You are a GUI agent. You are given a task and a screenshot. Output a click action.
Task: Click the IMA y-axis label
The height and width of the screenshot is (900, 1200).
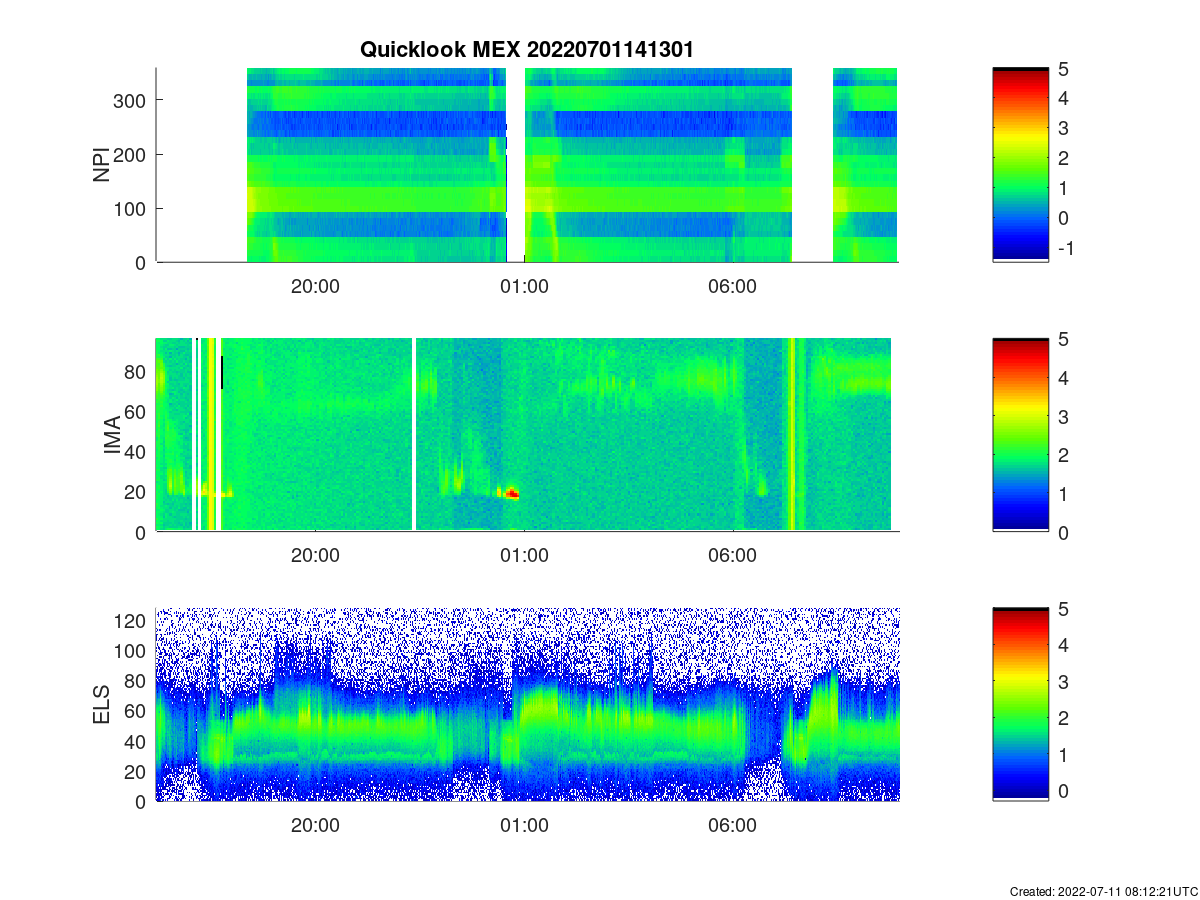(112, 435)
